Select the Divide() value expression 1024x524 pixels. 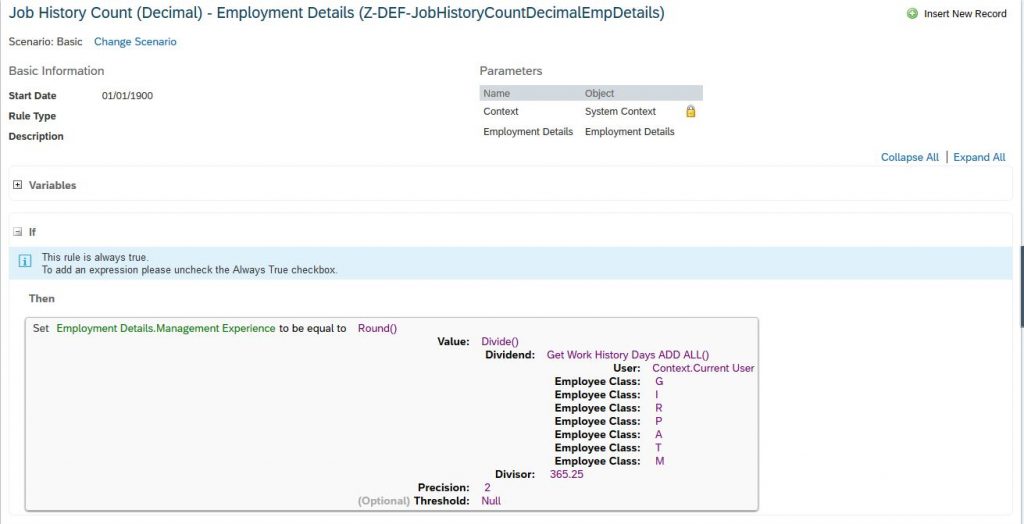[500, 342]
